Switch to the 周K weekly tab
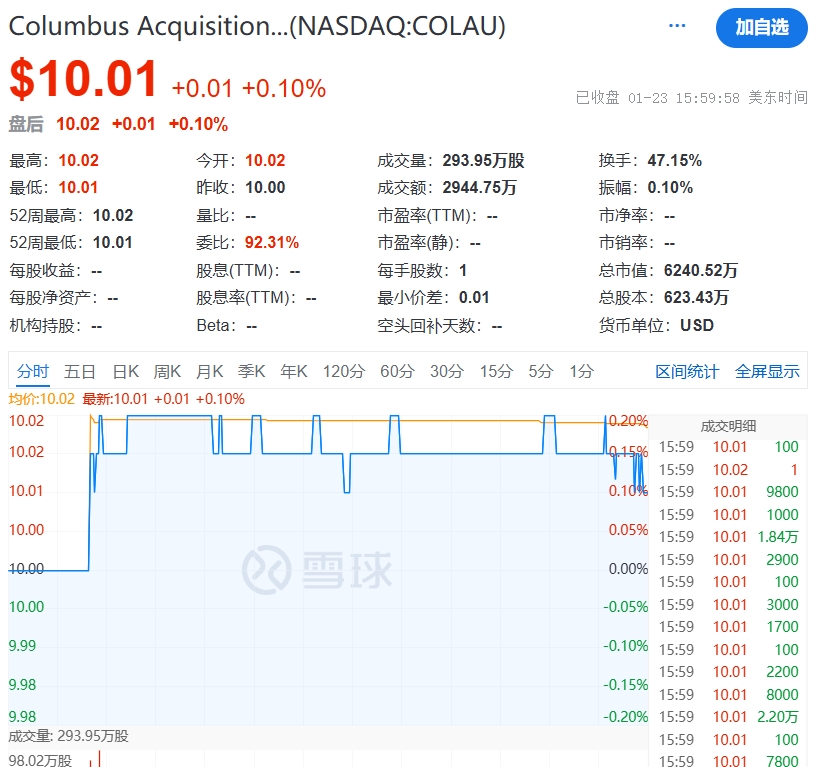The height and width of the screenshot is (767, 821). (167, 370)
